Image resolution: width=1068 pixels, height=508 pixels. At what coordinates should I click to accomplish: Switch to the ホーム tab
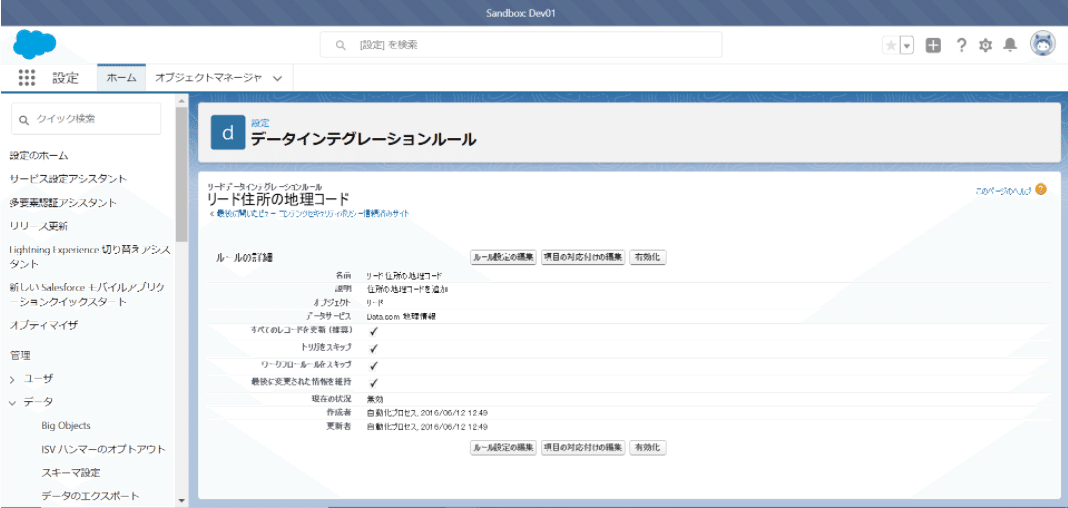coord(121,78)
